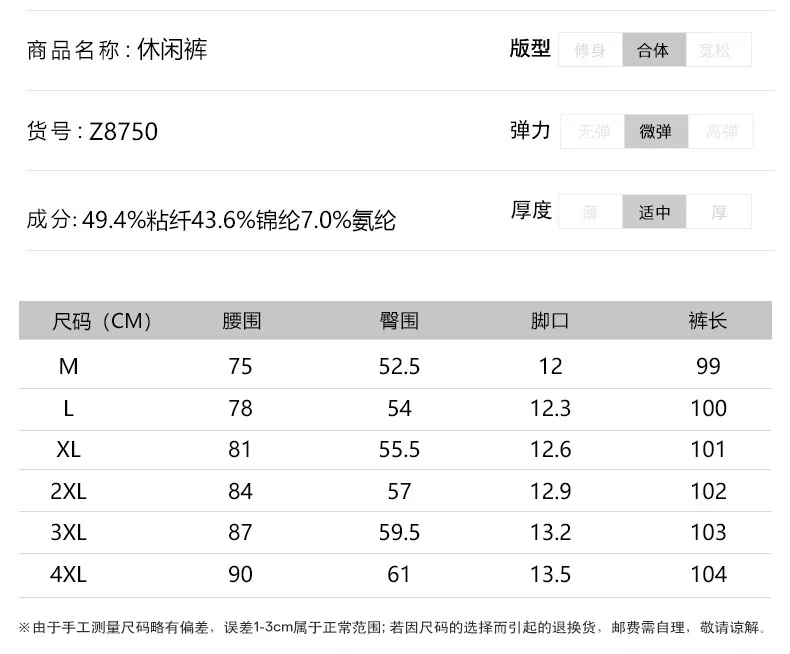The width and height of the screenshot is (790, 654).
Task: Click hip value 55.5 in XL row
Action: point(400,449)
